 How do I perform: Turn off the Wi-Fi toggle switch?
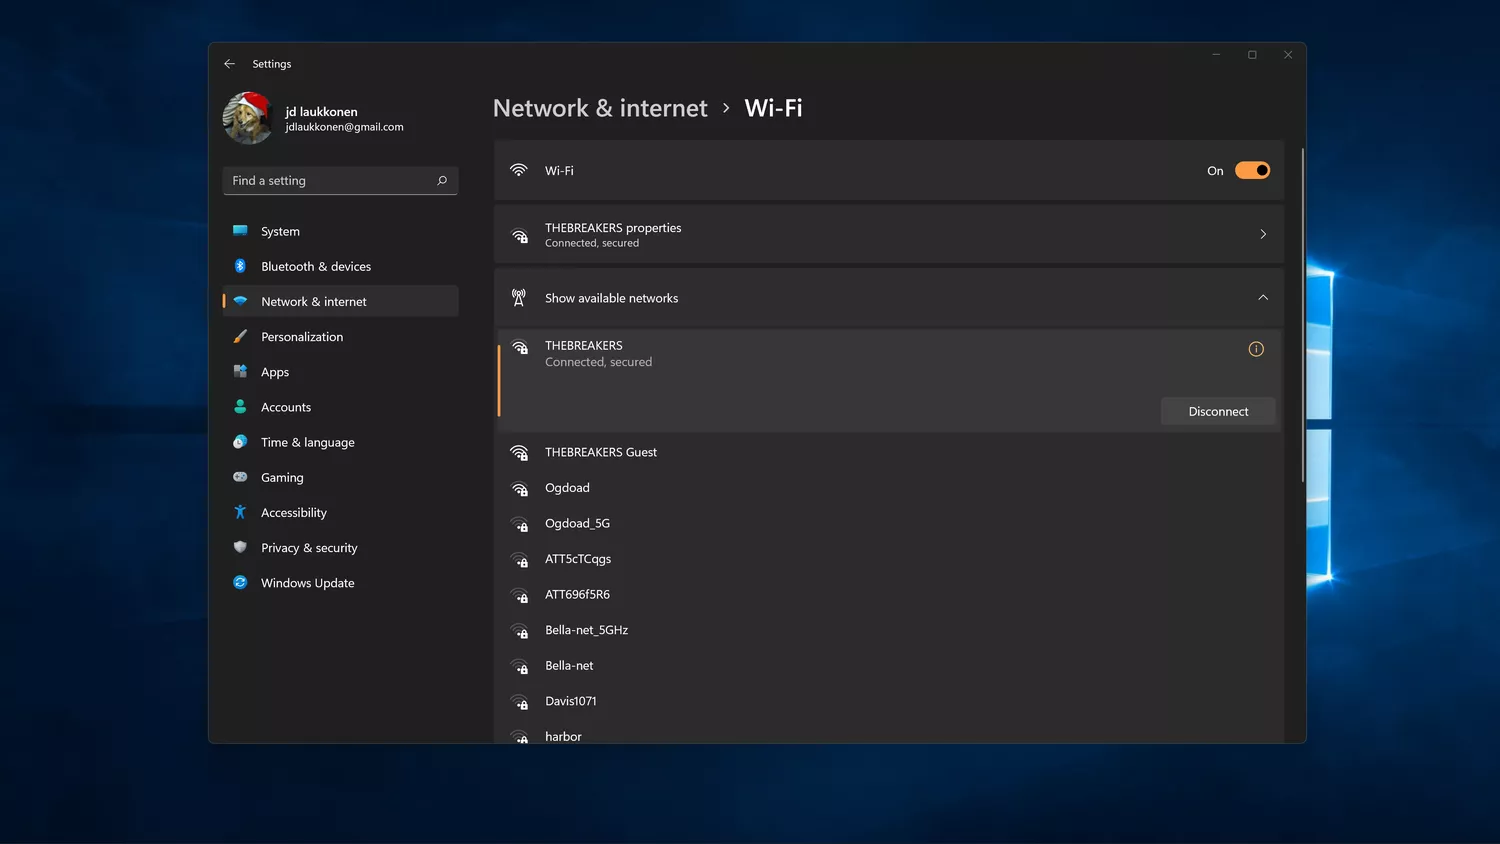click(1252, 170)
